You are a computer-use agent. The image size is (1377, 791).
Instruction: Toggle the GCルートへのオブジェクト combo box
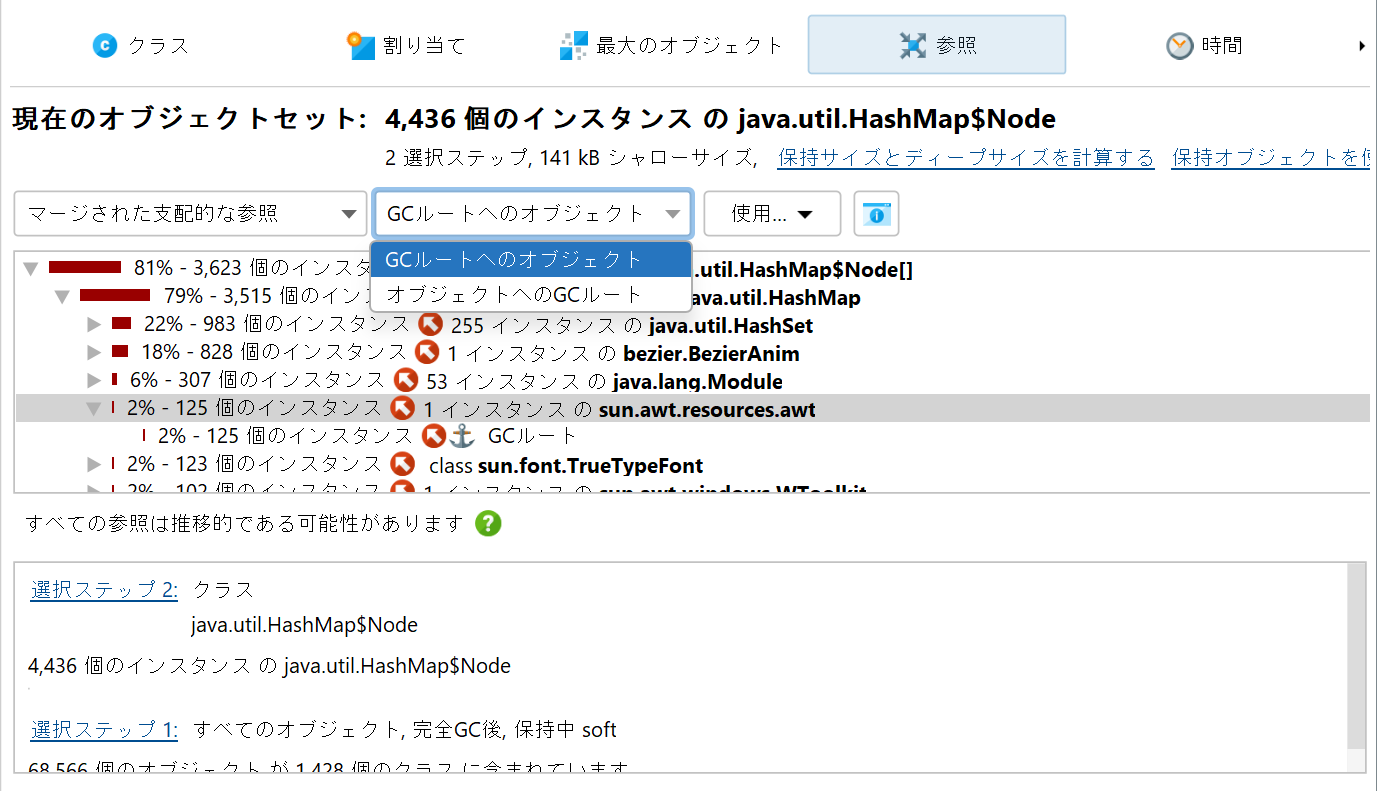tap(533, 213)
